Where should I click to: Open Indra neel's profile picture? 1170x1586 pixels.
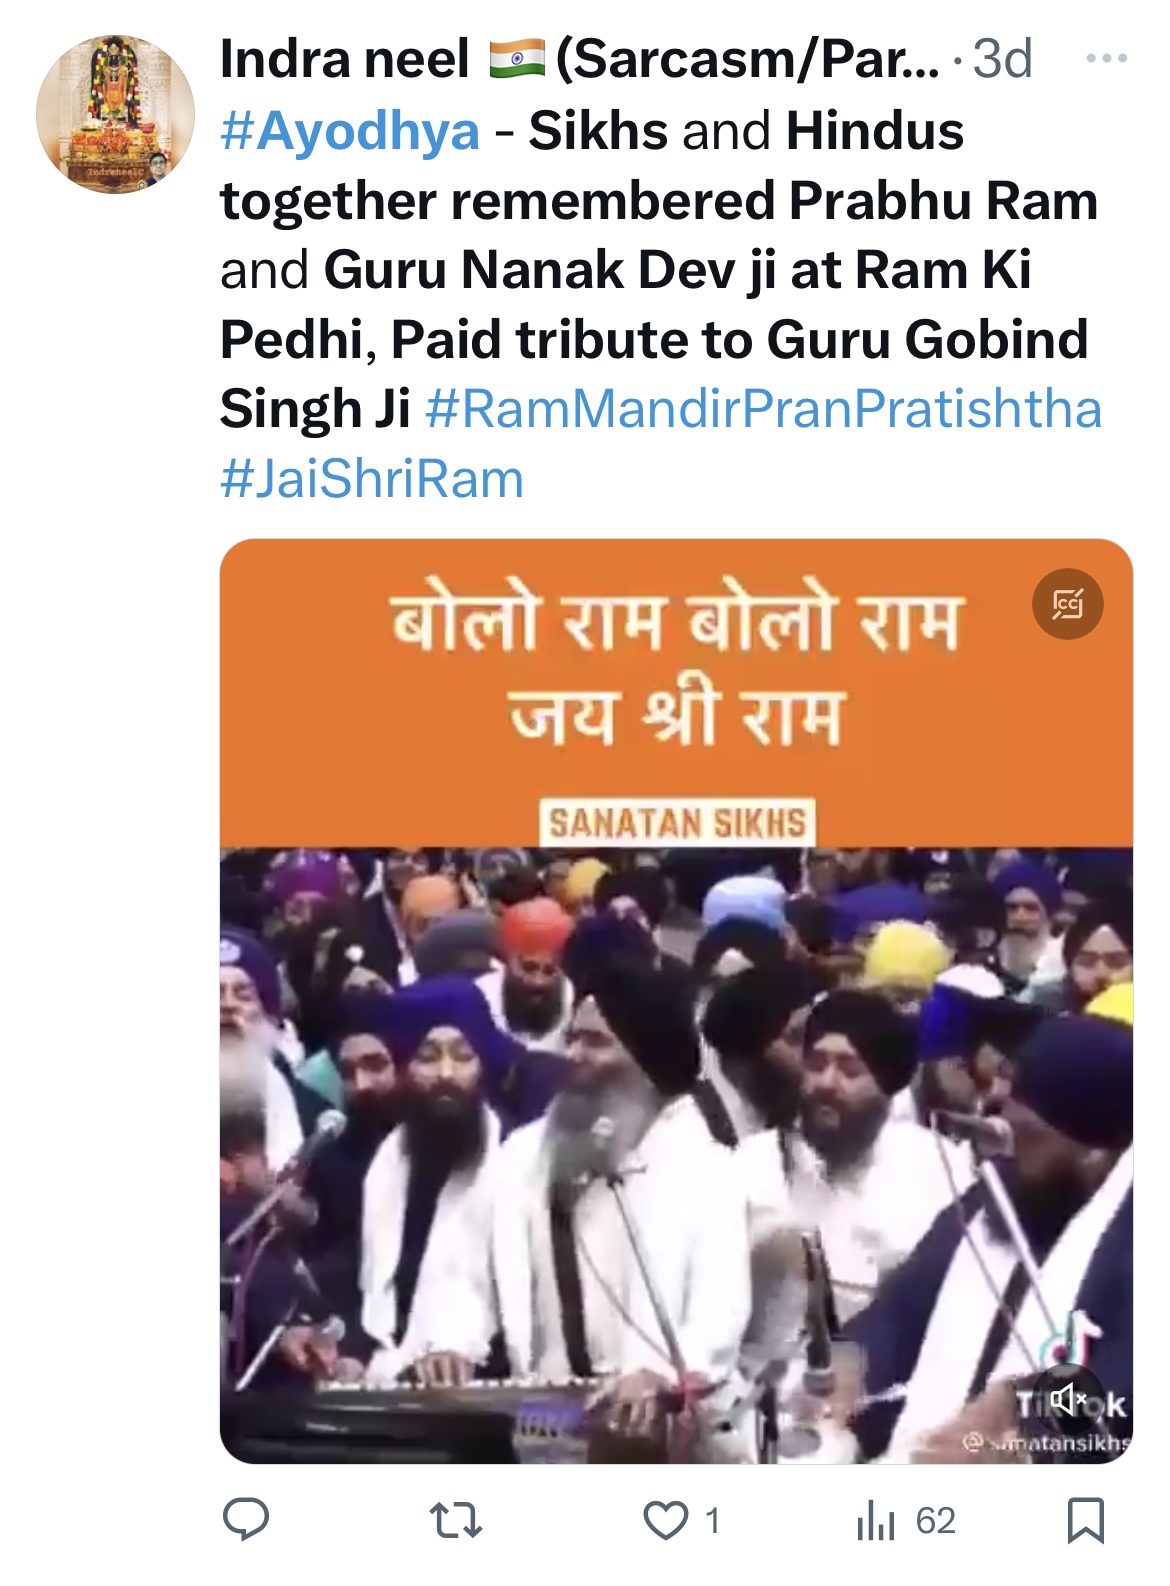[x=115, y=114]
